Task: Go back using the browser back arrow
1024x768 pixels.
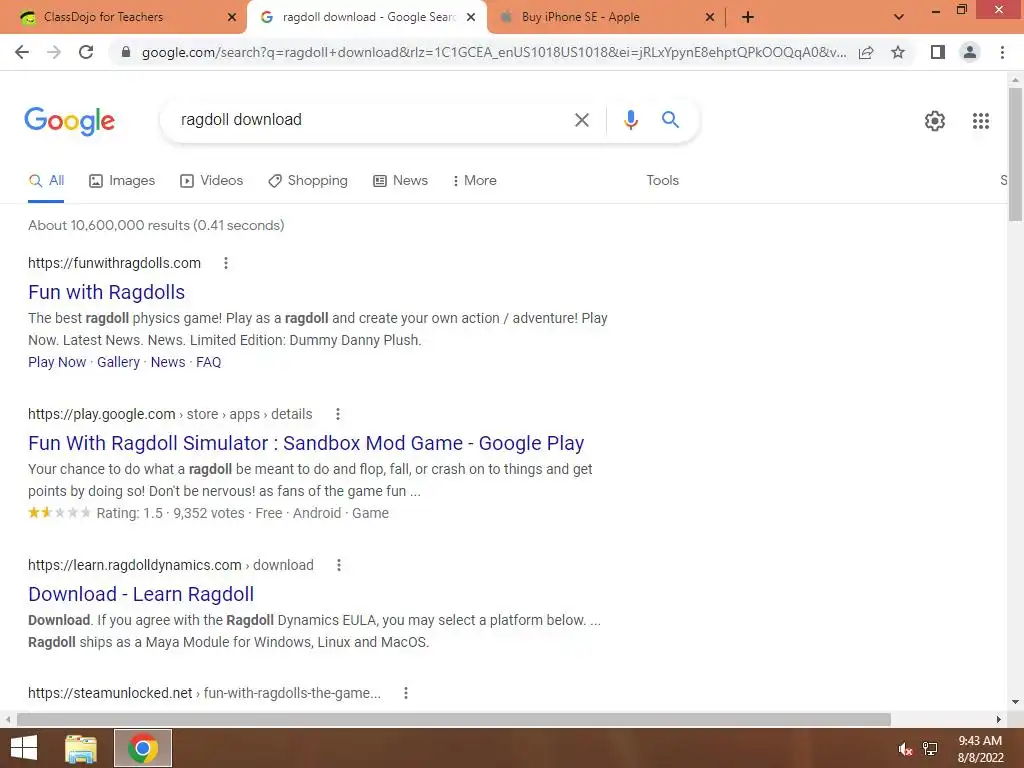Action: [22, 52]
